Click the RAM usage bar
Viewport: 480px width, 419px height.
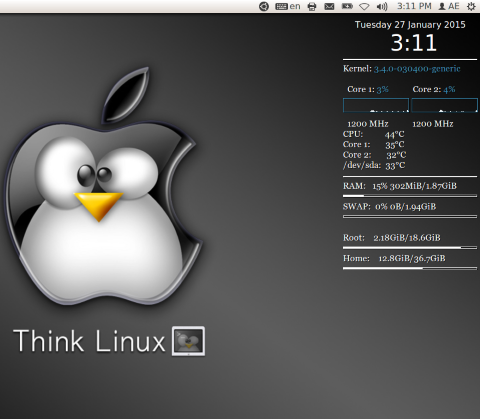point(410,196)
